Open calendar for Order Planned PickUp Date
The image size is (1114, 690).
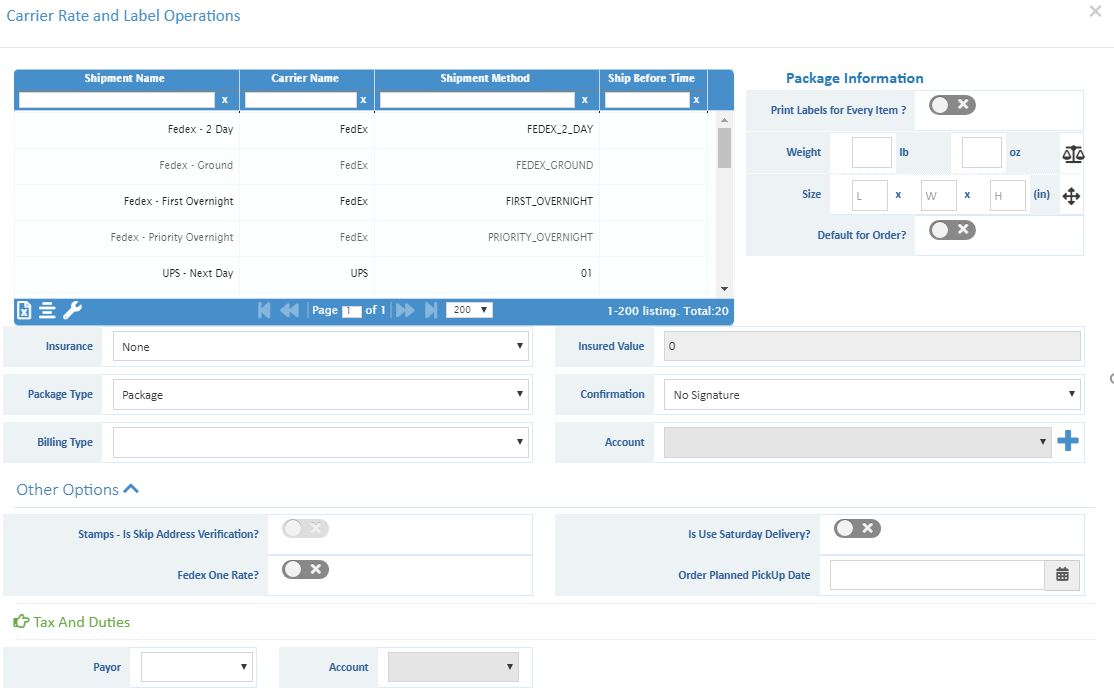[x=1062, y=575]
